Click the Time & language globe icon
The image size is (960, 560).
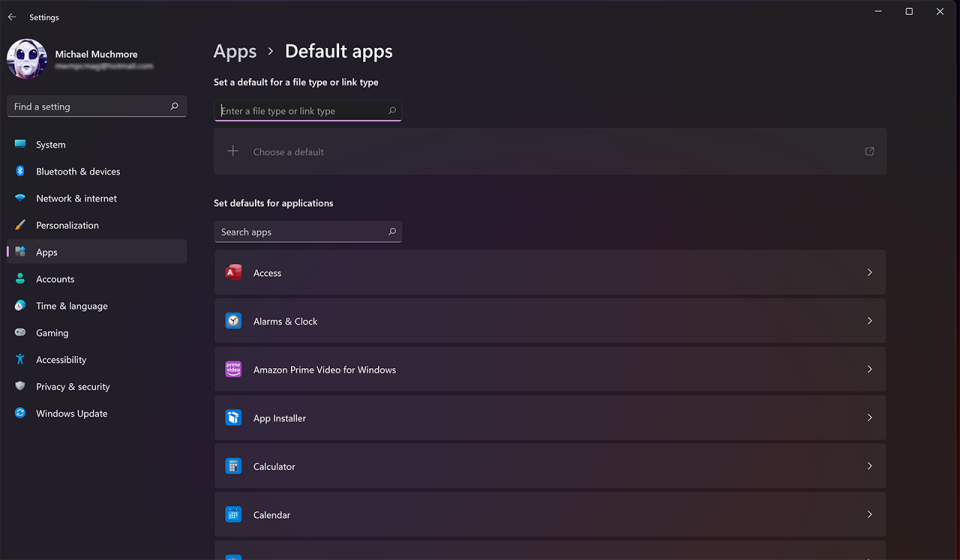[x=20, y=305]
